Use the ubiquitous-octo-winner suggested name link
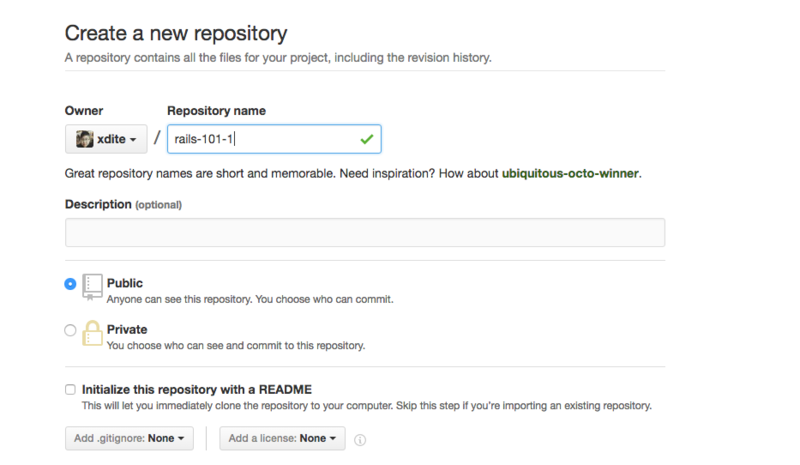800x465 pixels. click(x=570, y=174)
